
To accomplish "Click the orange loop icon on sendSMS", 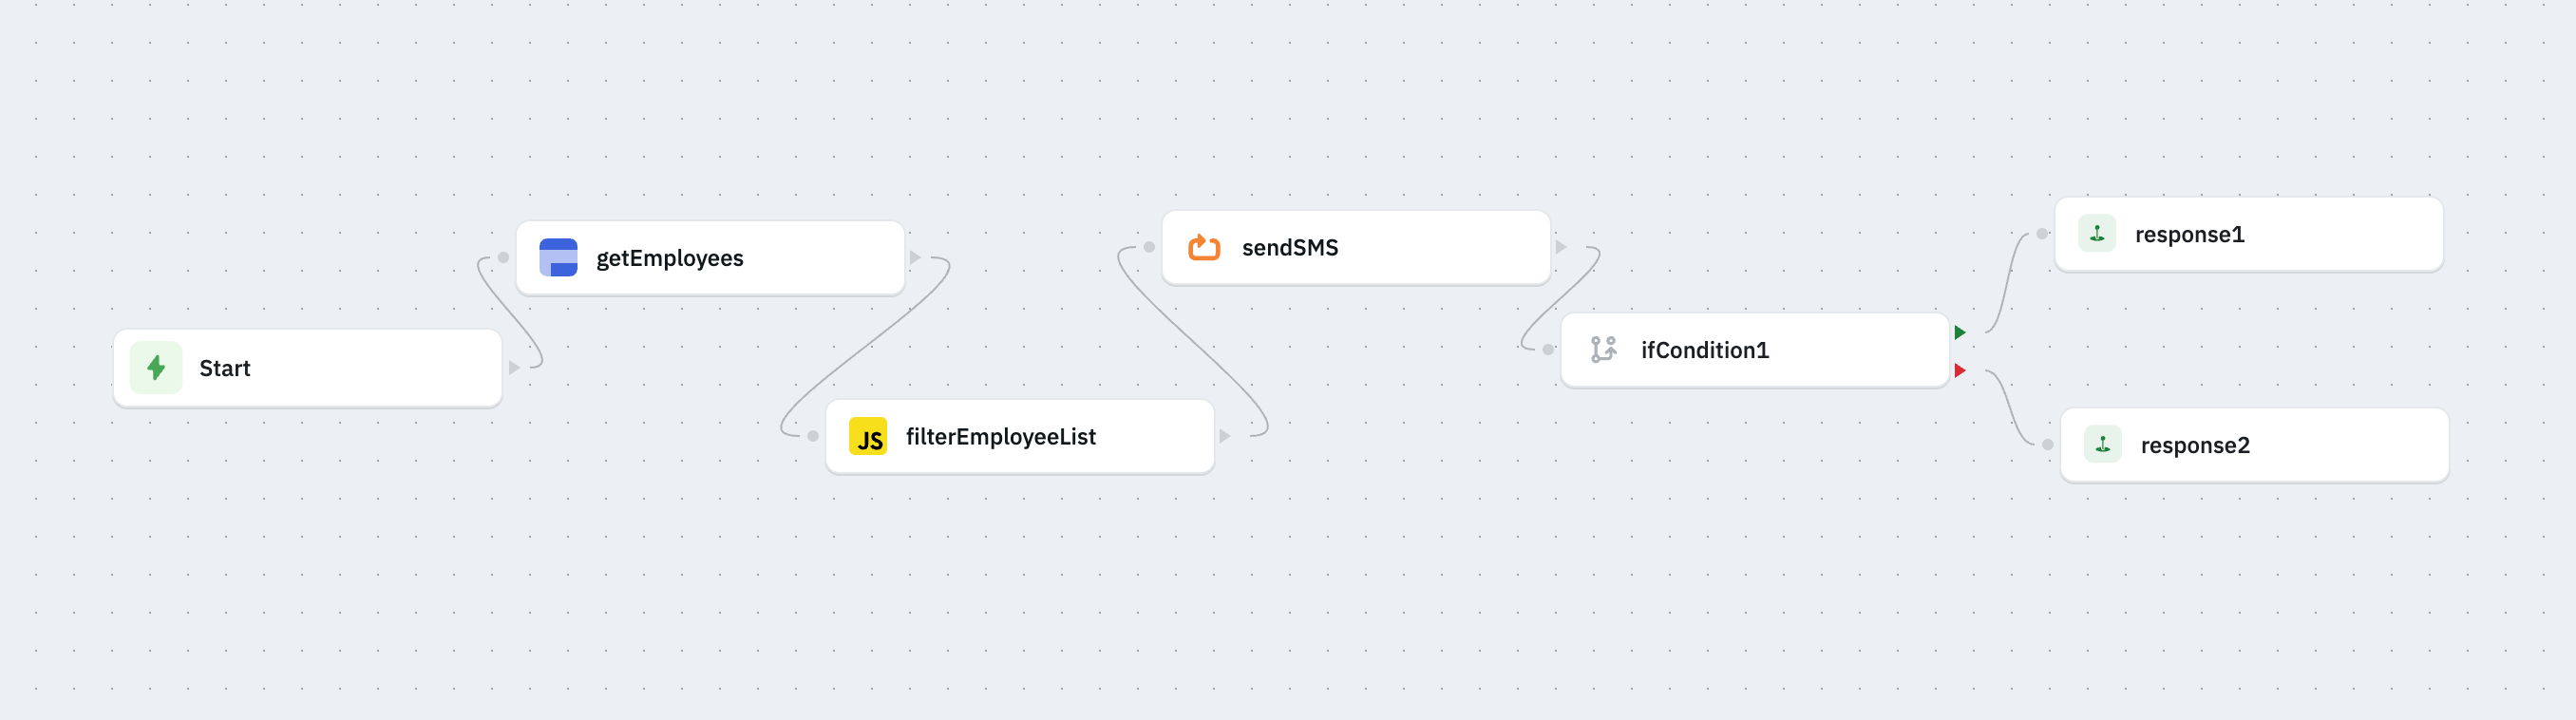I will [1203, 247].
